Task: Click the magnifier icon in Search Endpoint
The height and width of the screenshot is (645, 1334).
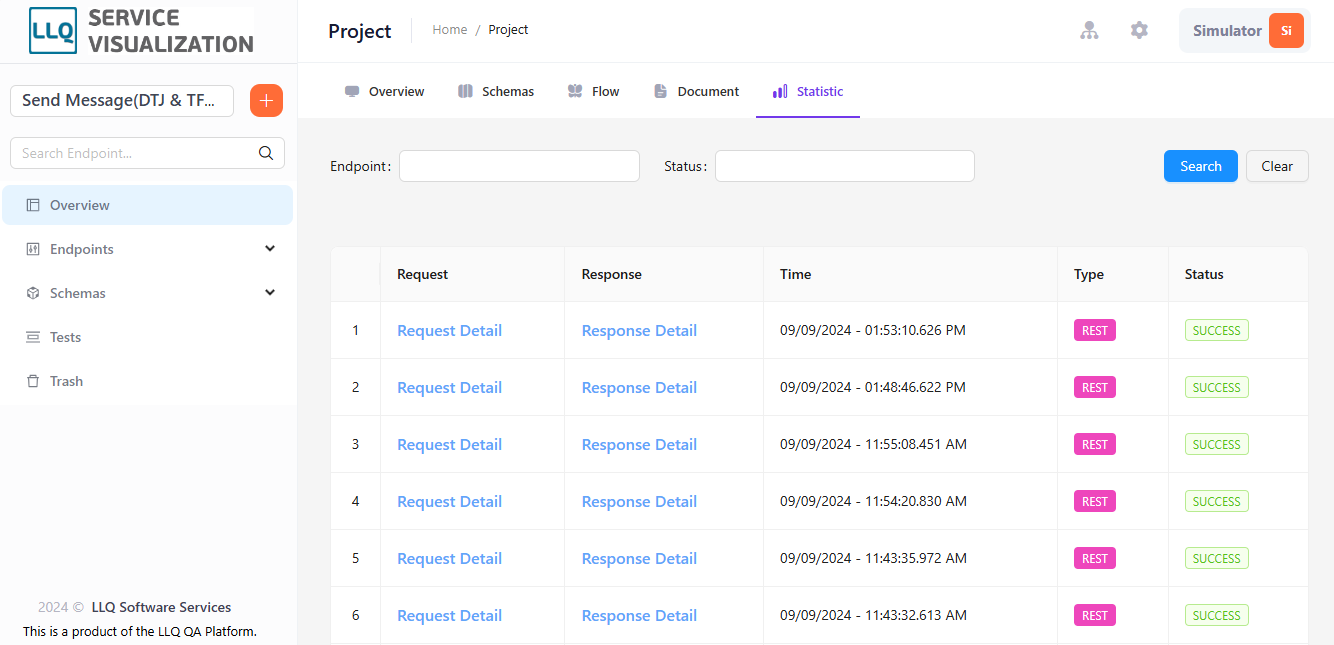Action: 266,153
